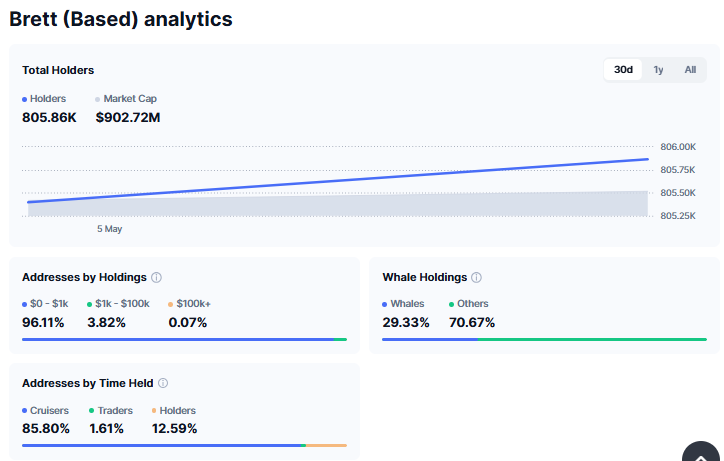724x461 pixels.
Task: Click the blue holders trend line
Action: coord(338,181)
